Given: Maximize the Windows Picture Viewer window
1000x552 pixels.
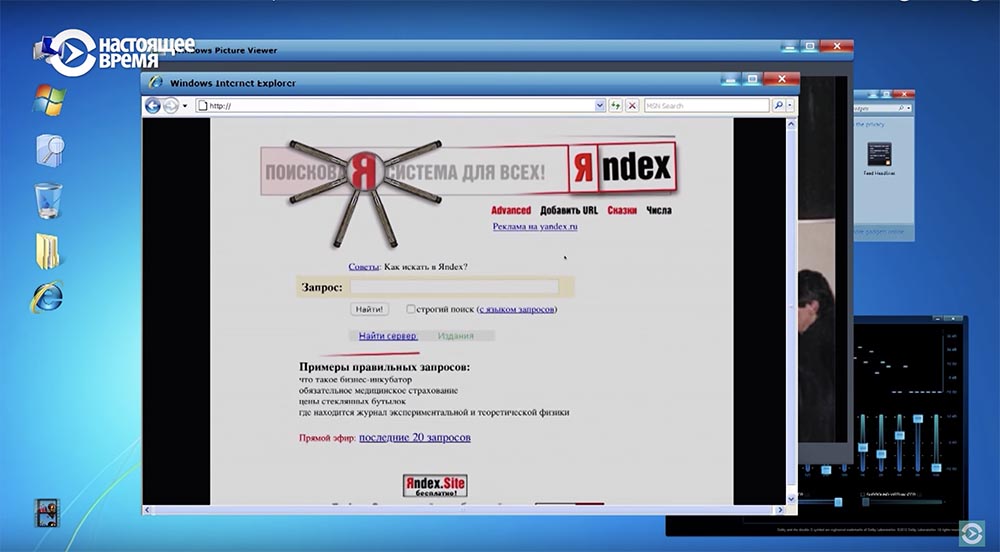Looking at the screenshot, I should (809, 46).
